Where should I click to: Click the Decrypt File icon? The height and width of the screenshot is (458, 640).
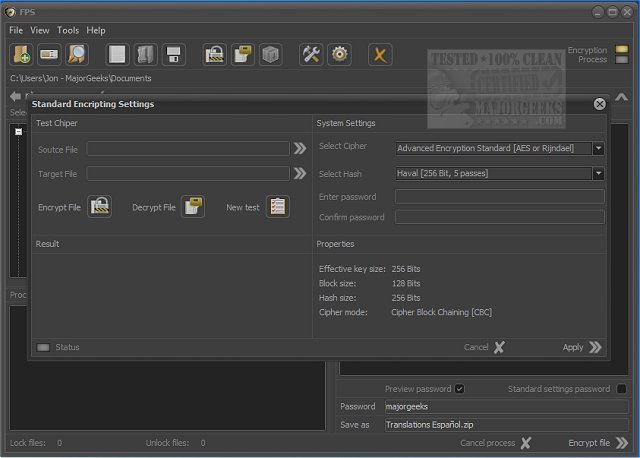coord(193,207)
